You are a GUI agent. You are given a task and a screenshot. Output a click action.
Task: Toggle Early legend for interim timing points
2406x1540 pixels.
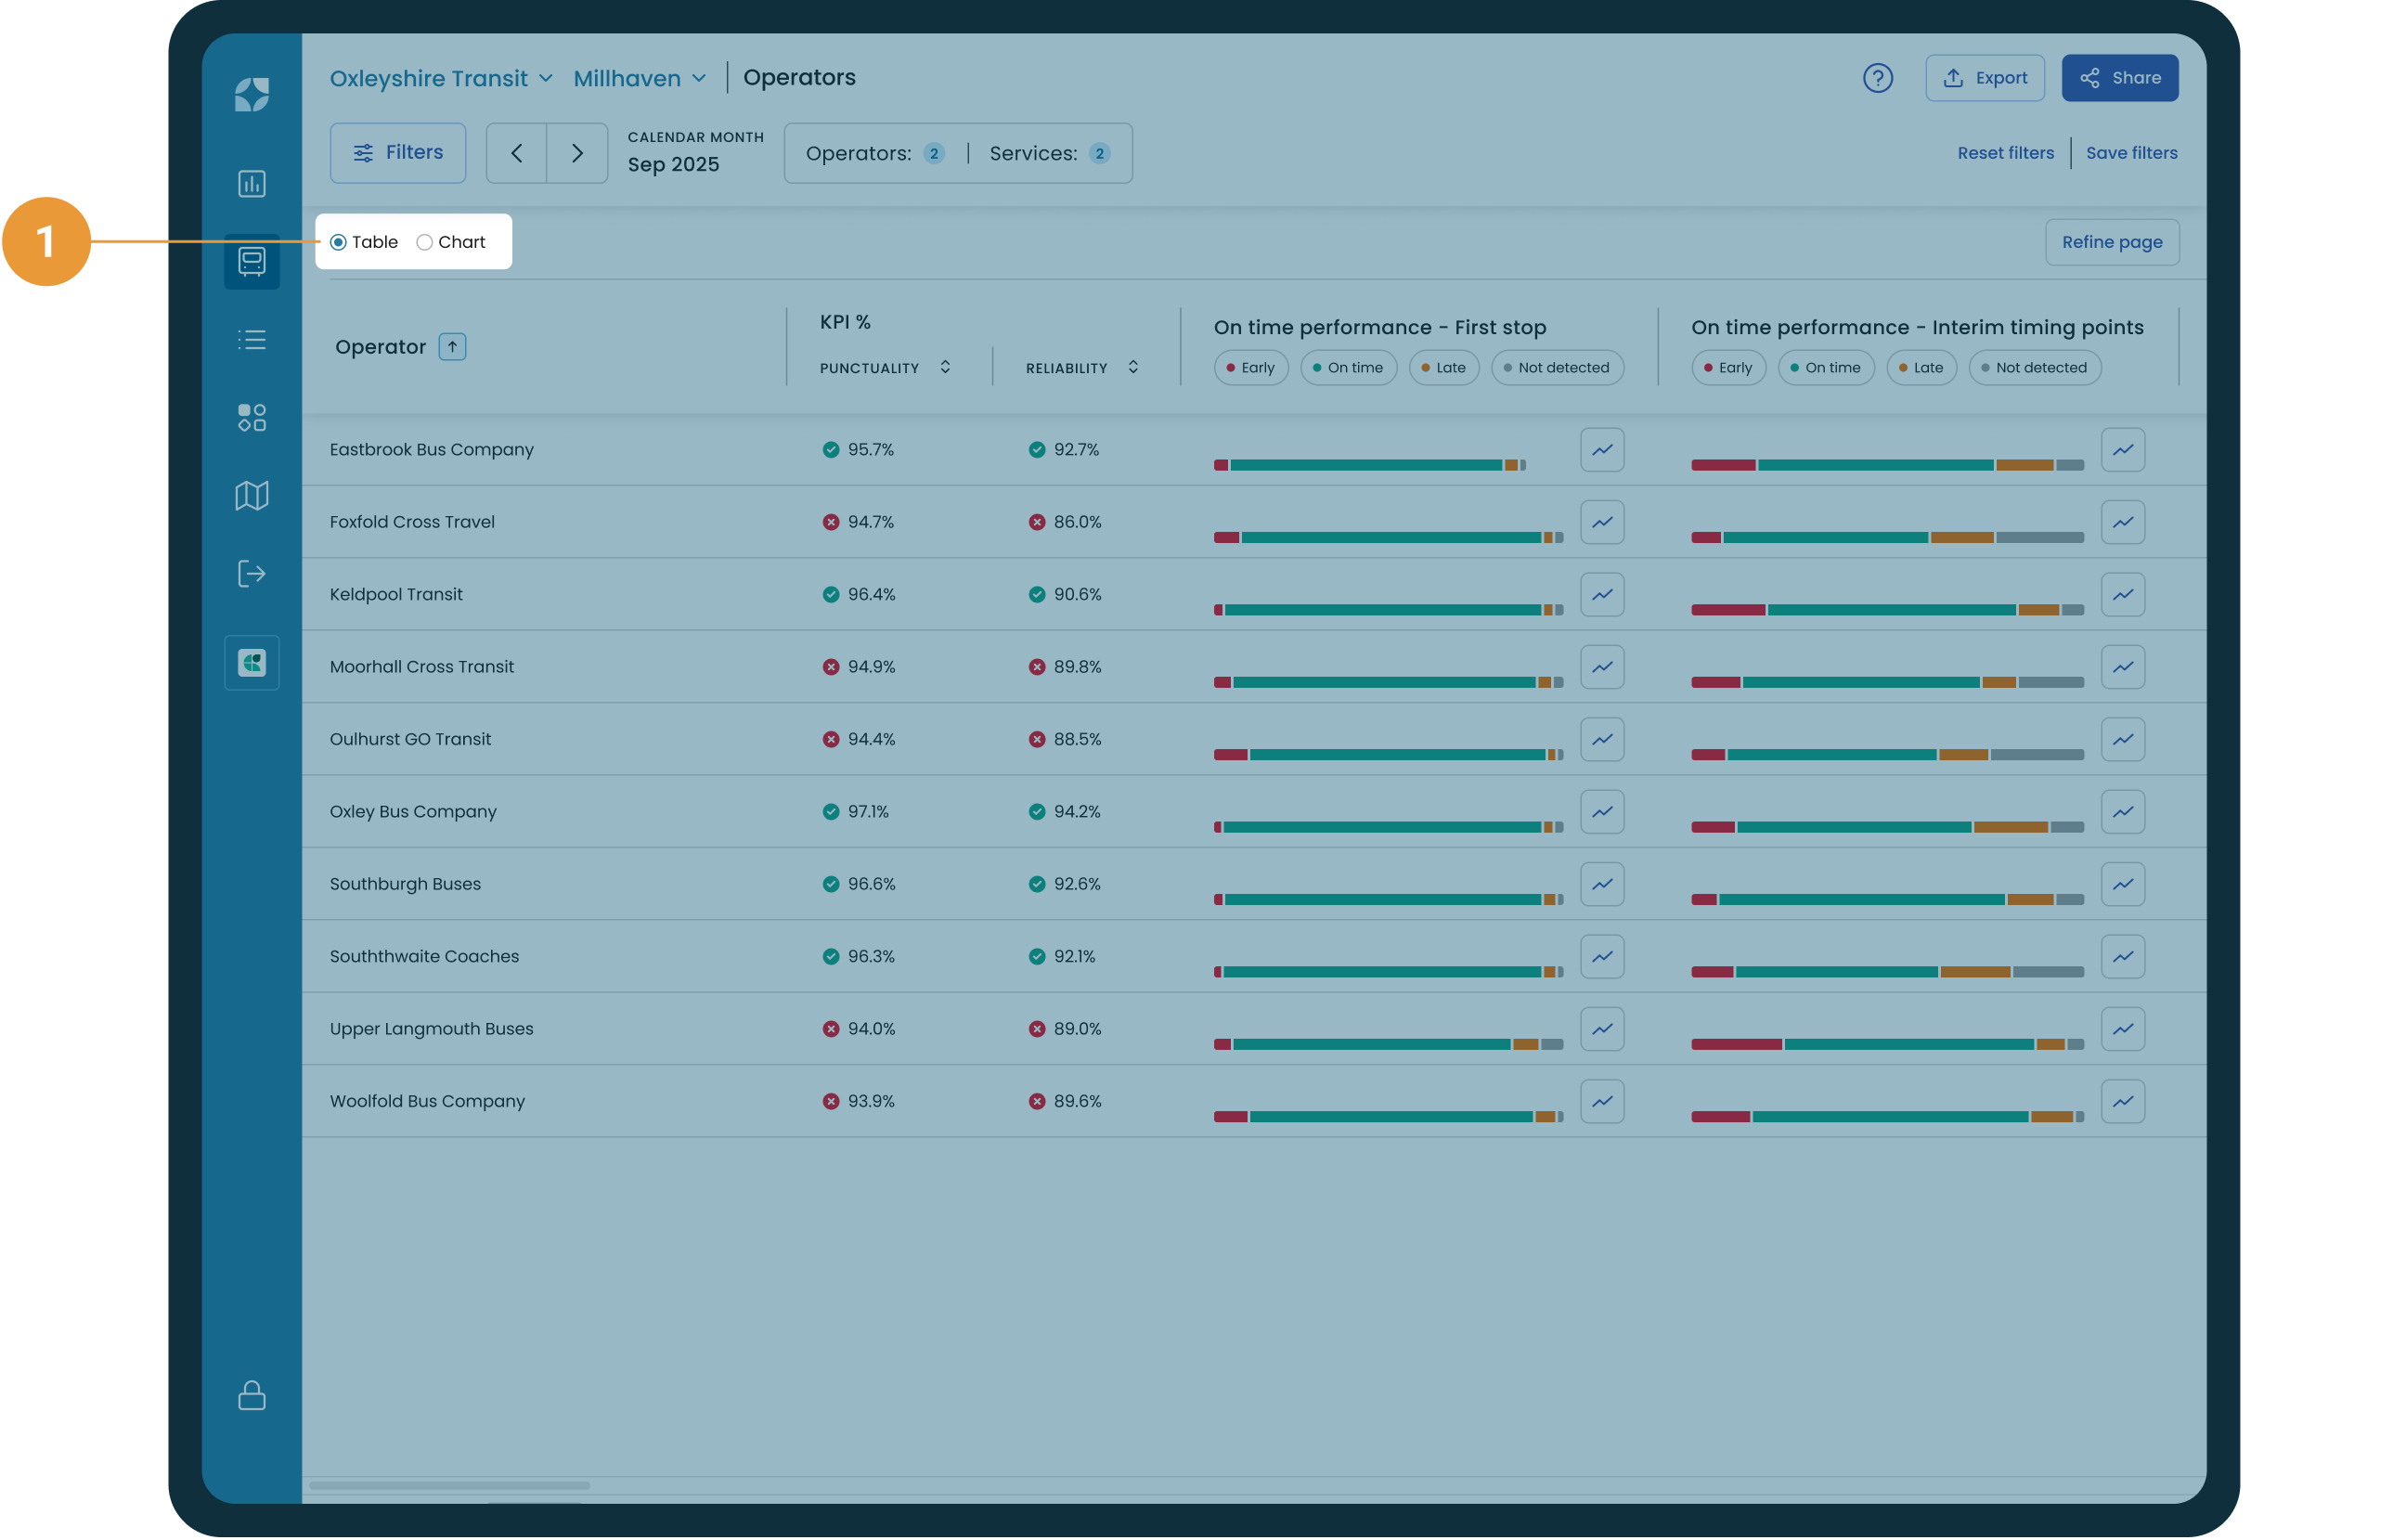tap(1728, 368)
